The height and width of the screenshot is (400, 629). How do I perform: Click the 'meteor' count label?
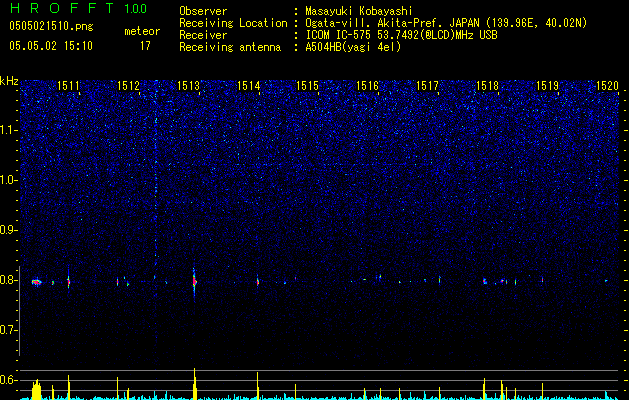click(x=142, y=31)
